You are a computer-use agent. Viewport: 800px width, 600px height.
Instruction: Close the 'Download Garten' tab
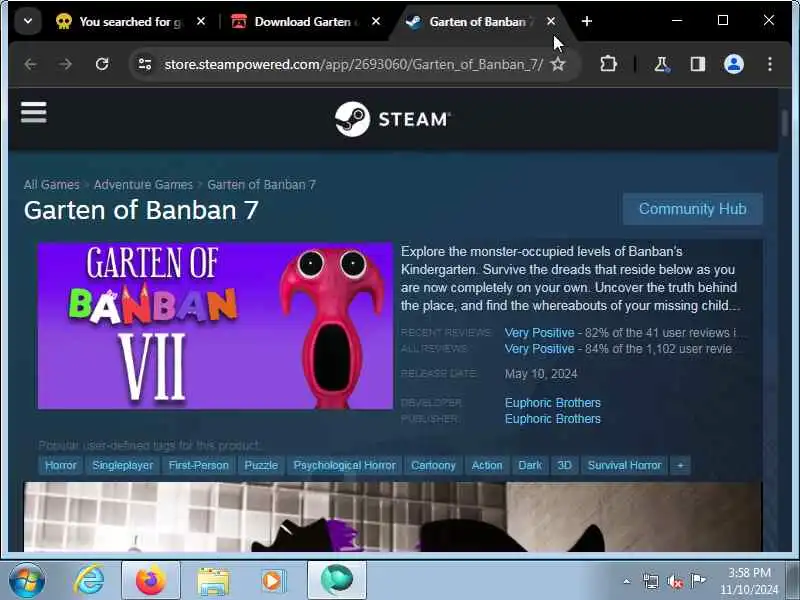point(376,21)
